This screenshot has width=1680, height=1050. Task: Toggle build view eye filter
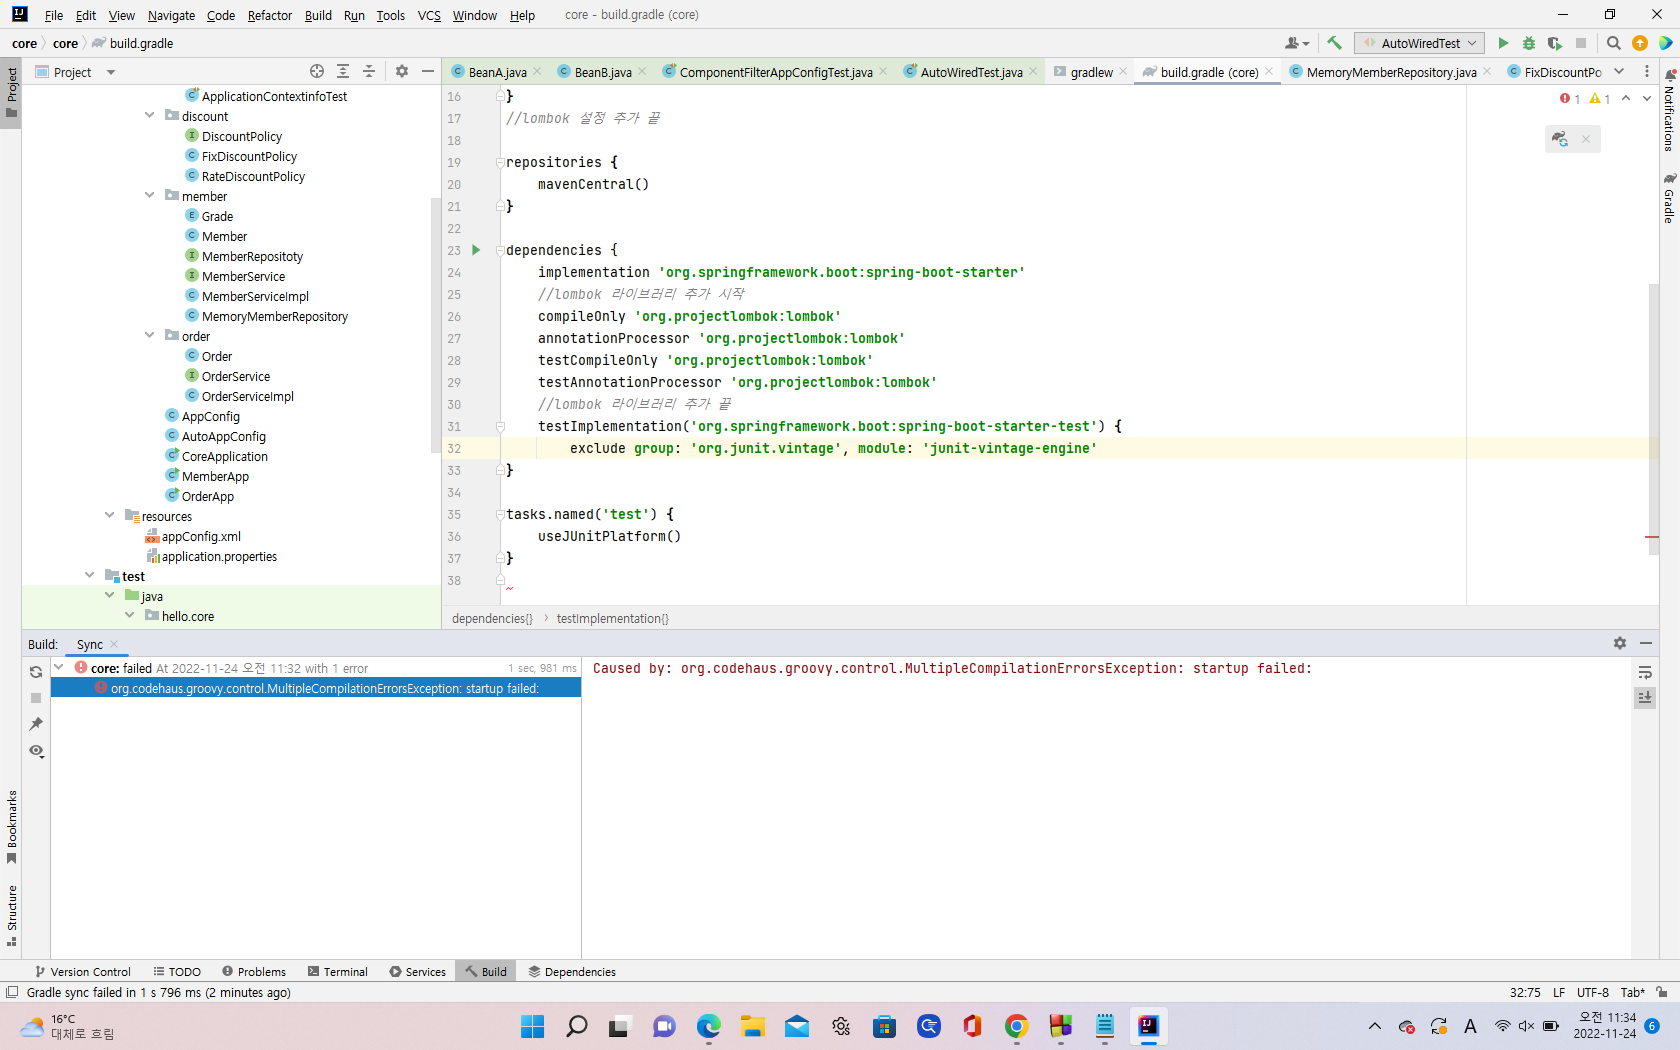point(36,751)
